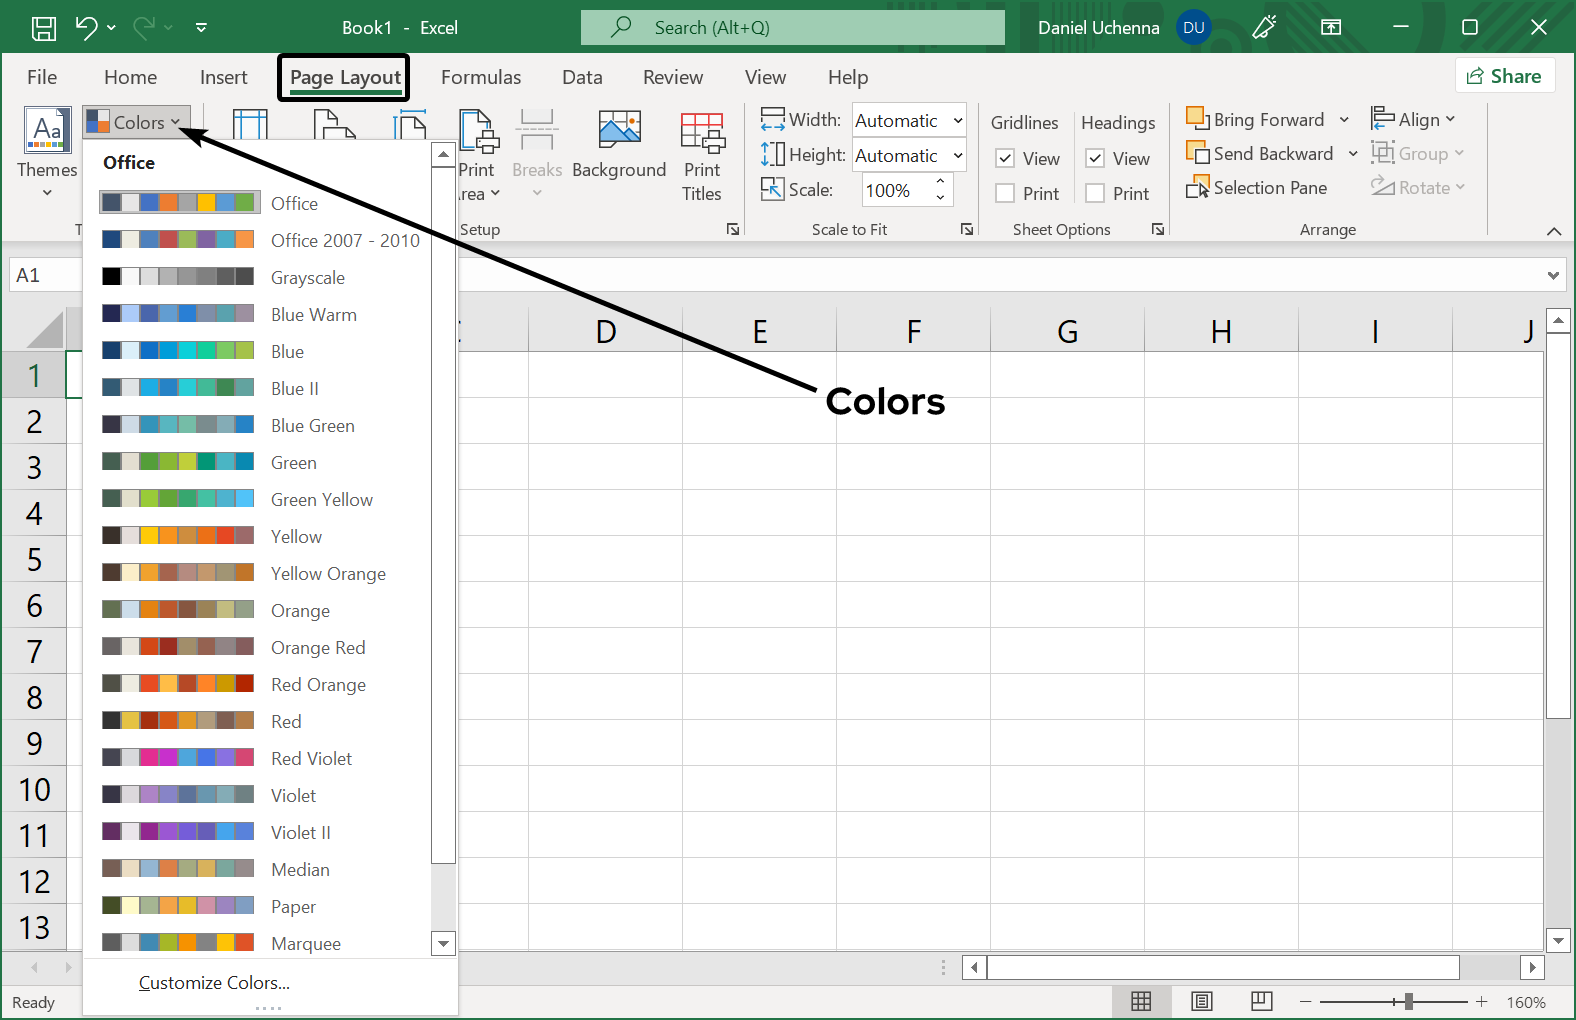Open the Background picture icon
Image resolution: width=1576 pixels, height=1020 pixels.
pyautogui.click(x=619, y=131)
